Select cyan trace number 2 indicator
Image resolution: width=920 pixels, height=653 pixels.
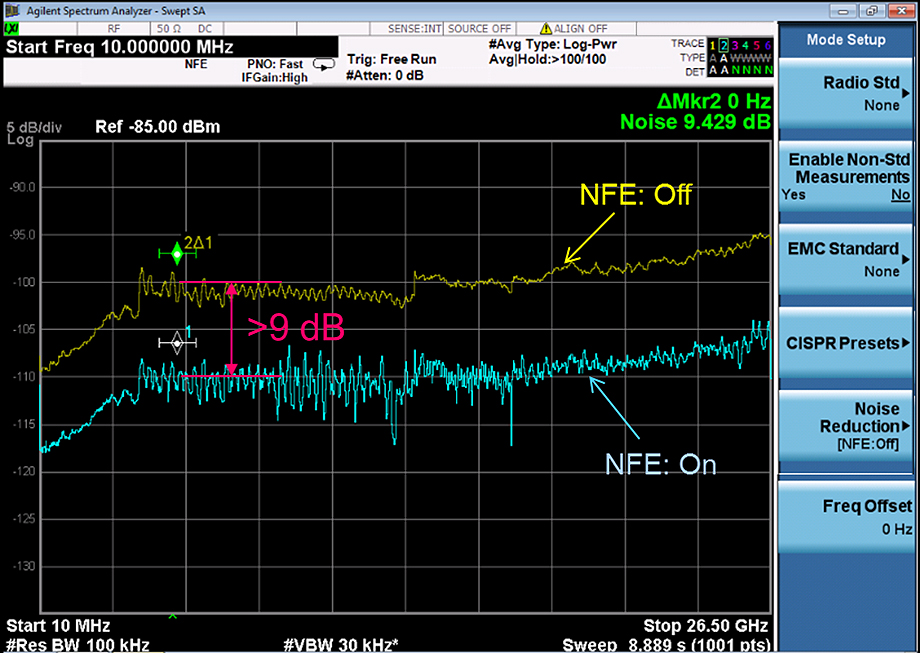pyautogui.click(x=723, y=45)
